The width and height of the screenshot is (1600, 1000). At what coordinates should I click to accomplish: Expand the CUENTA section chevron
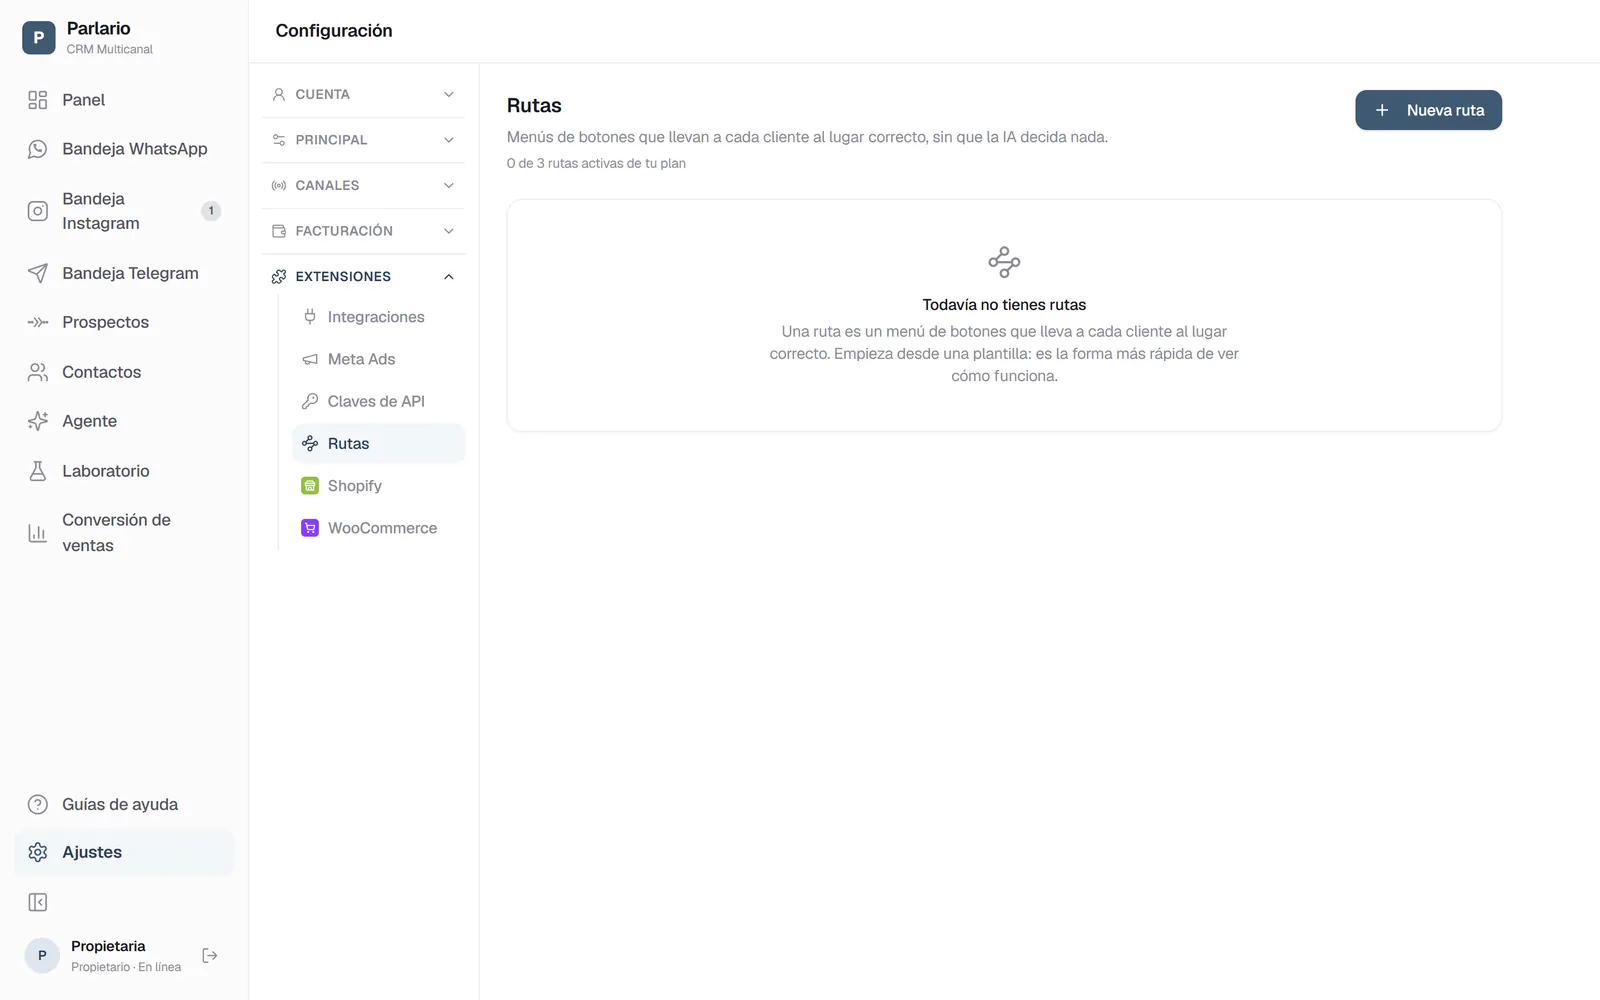(449, 94)
